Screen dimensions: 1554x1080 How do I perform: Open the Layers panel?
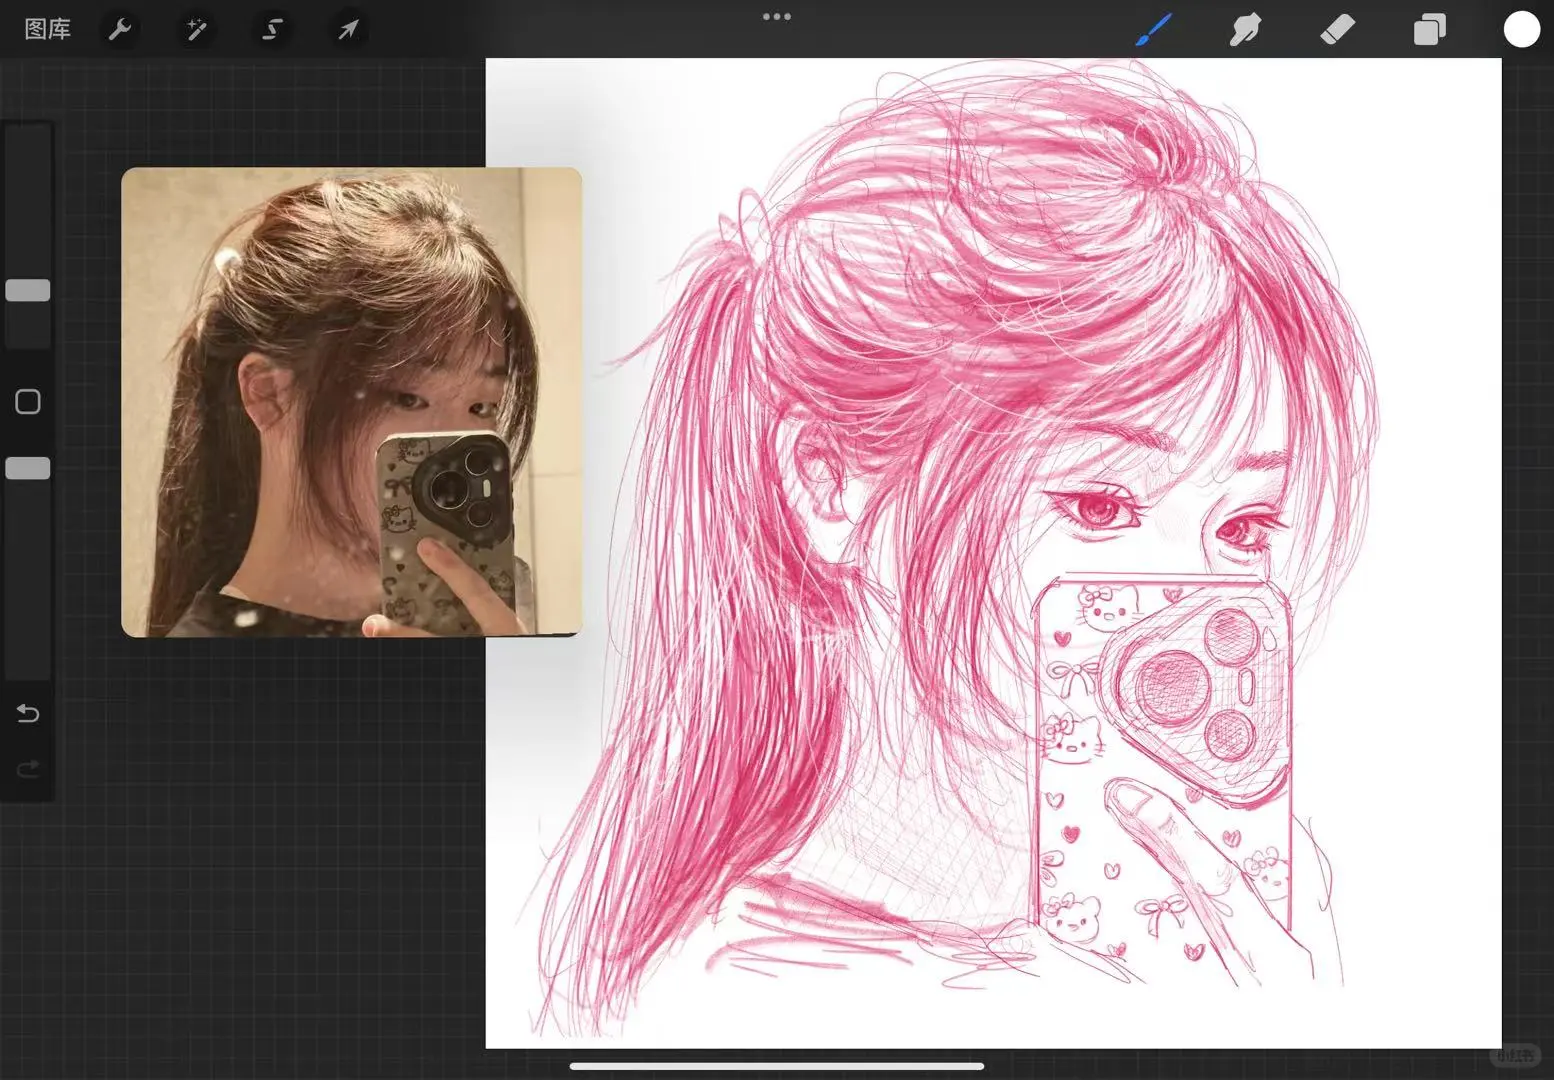coord(1429,30)
